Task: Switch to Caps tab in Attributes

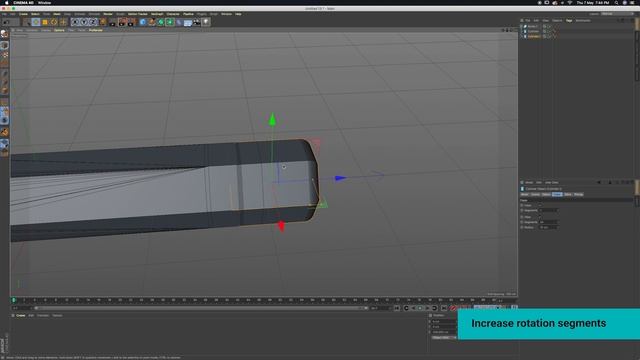Action: tap(557, 194)
